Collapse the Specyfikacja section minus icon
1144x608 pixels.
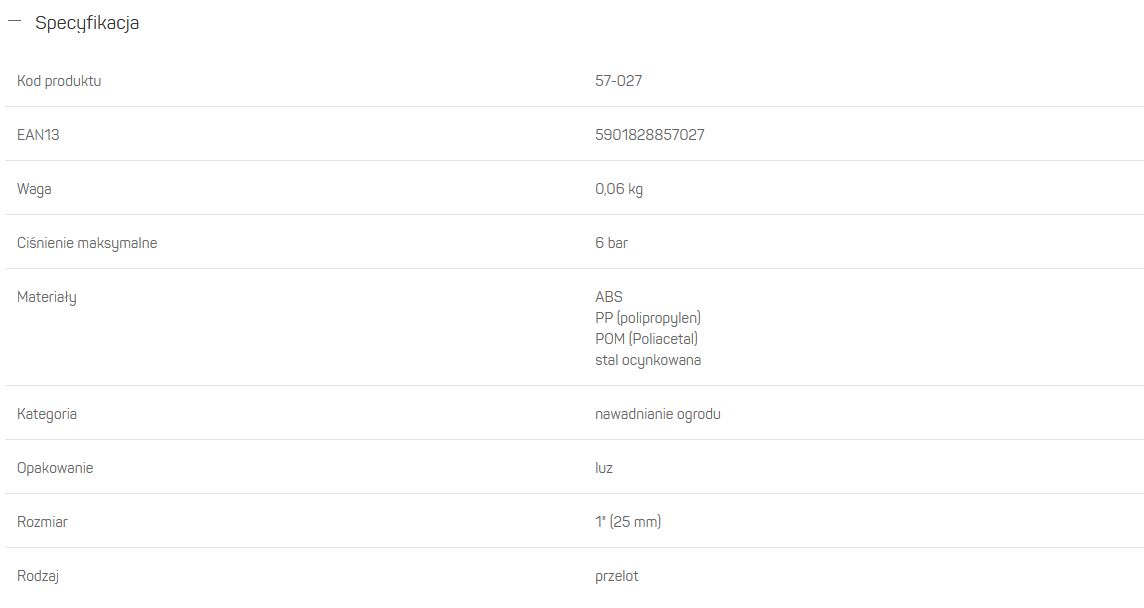(15, 21)
